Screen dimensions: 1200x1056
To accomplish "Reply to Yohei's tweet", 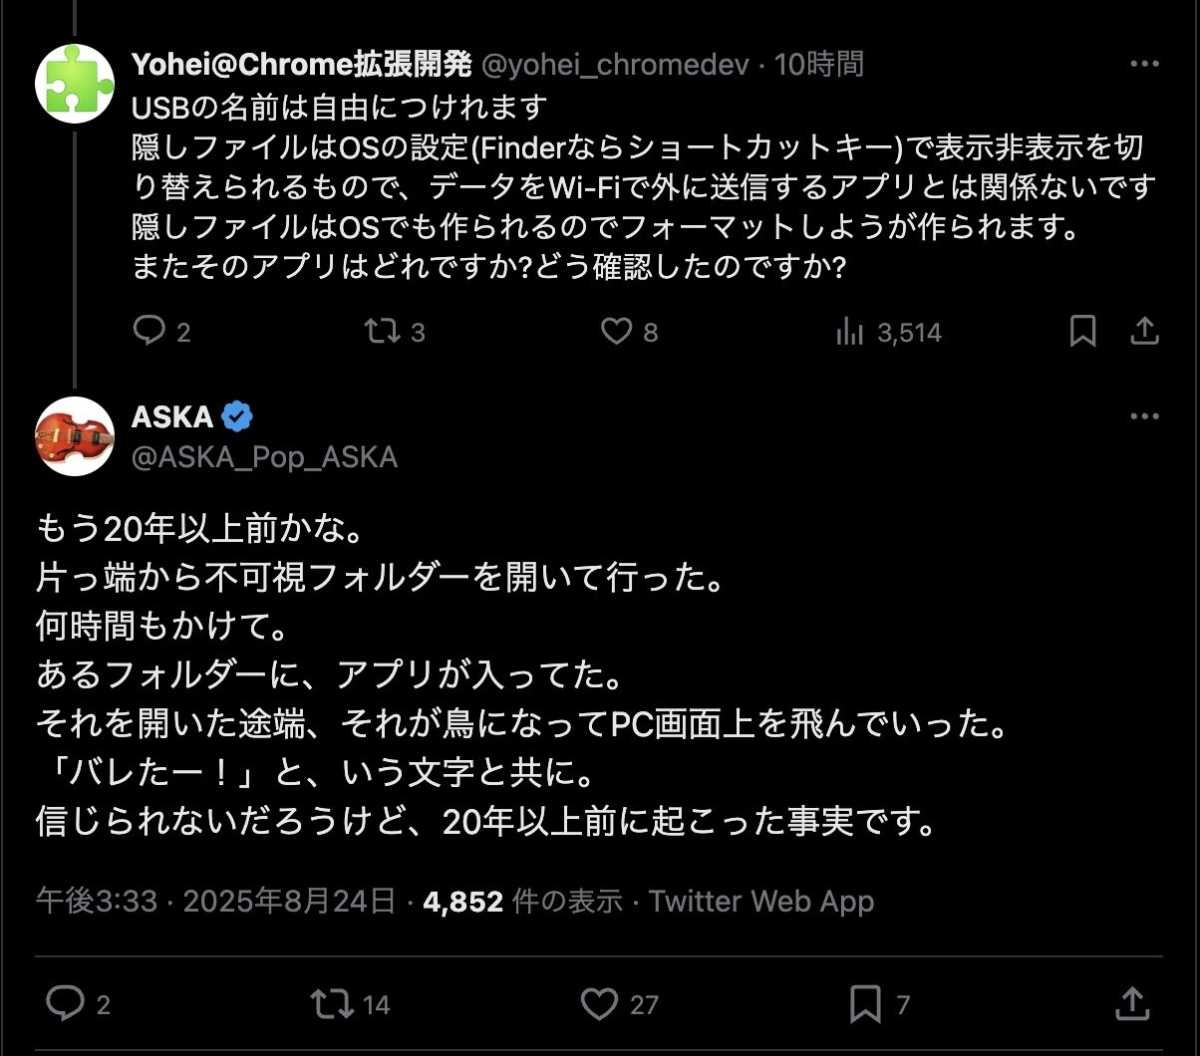I will coord(149,331).
